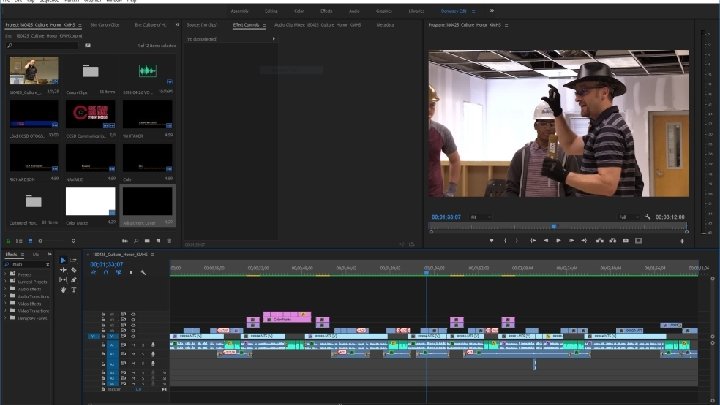This screenshot has width=720, height=405.
Task: Select the Hand tool
Action: point(63,290)
